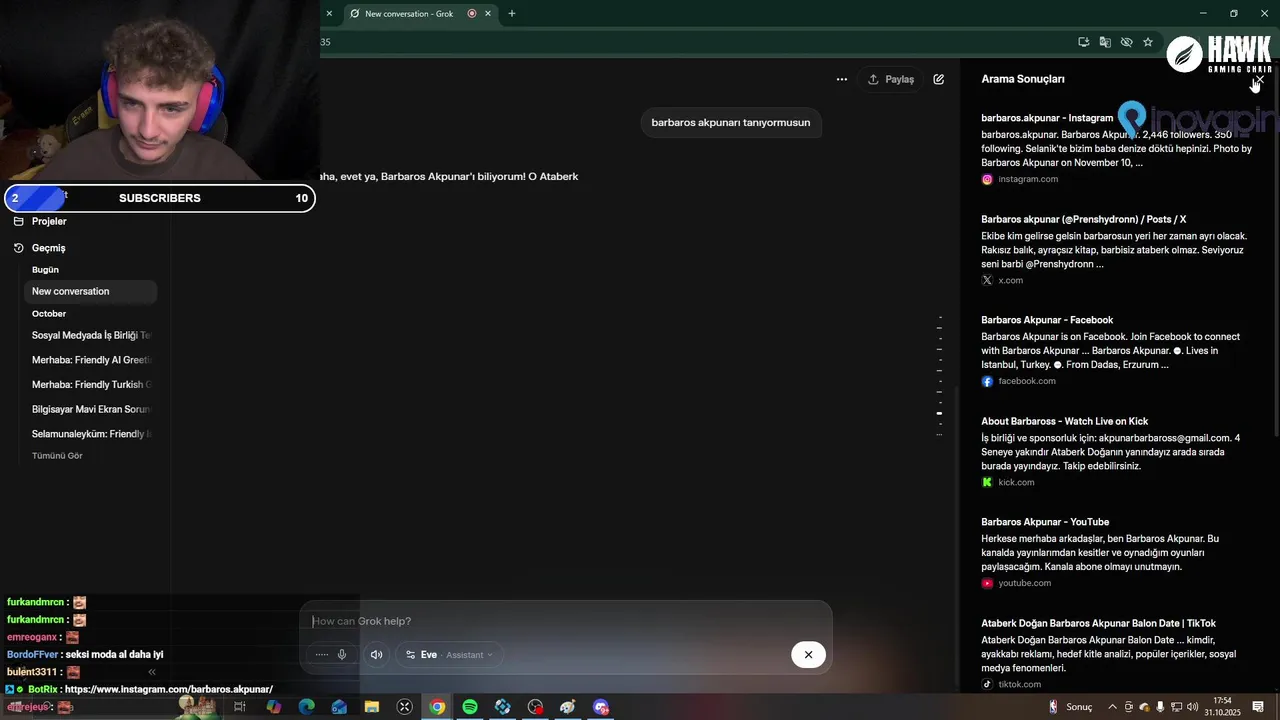Focus the How can Grok help input
The height and width of the screenshot is (720, 1280).
point(565,621)
